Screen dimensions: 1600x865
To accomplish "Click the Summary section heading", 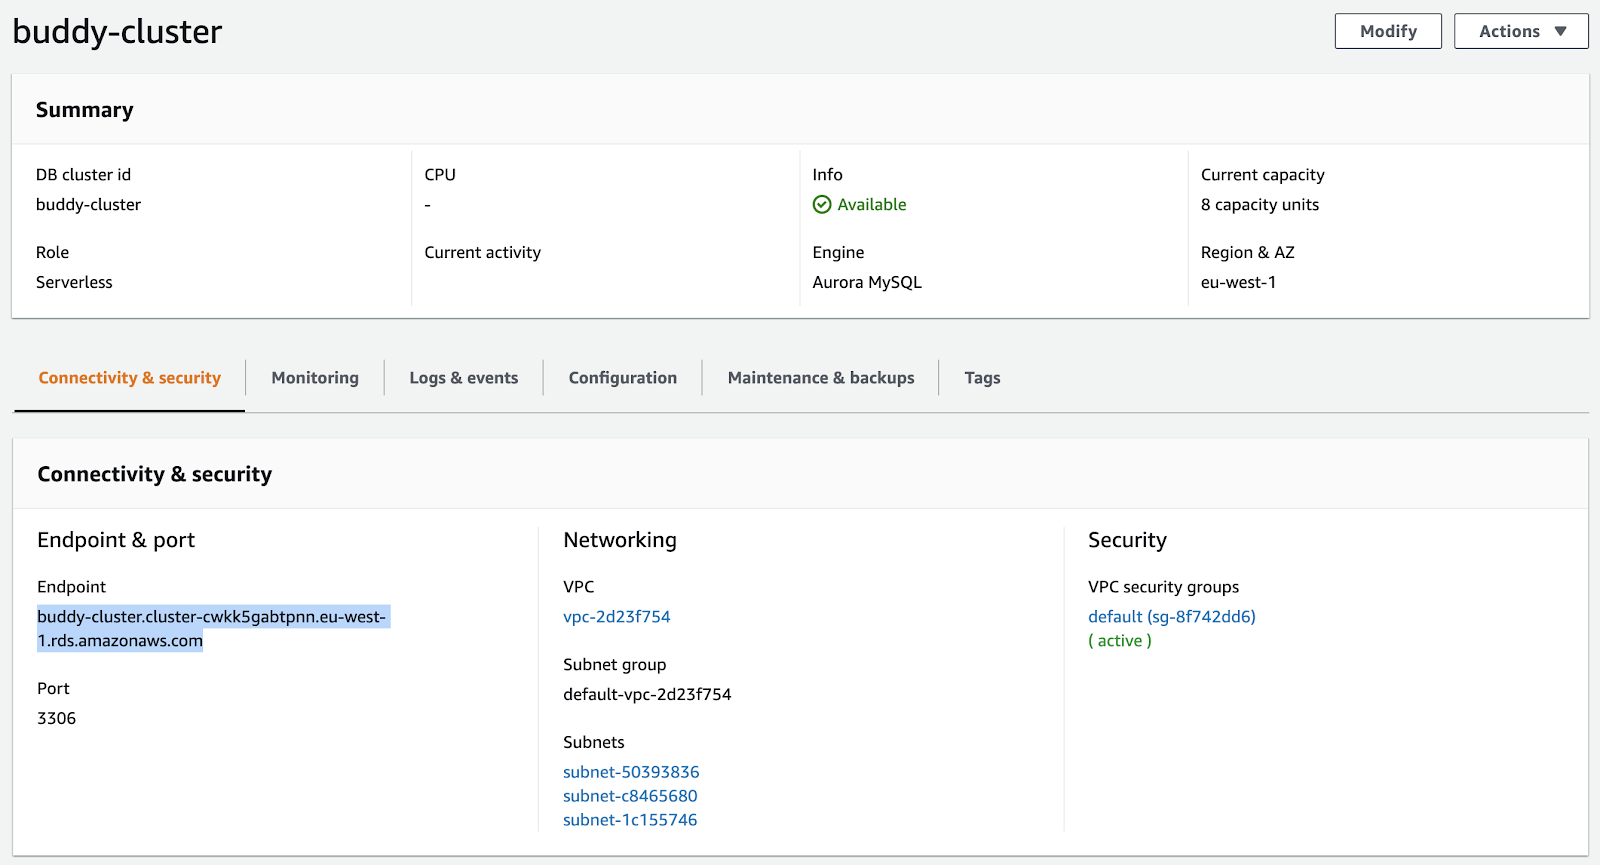I will (84, 110).
